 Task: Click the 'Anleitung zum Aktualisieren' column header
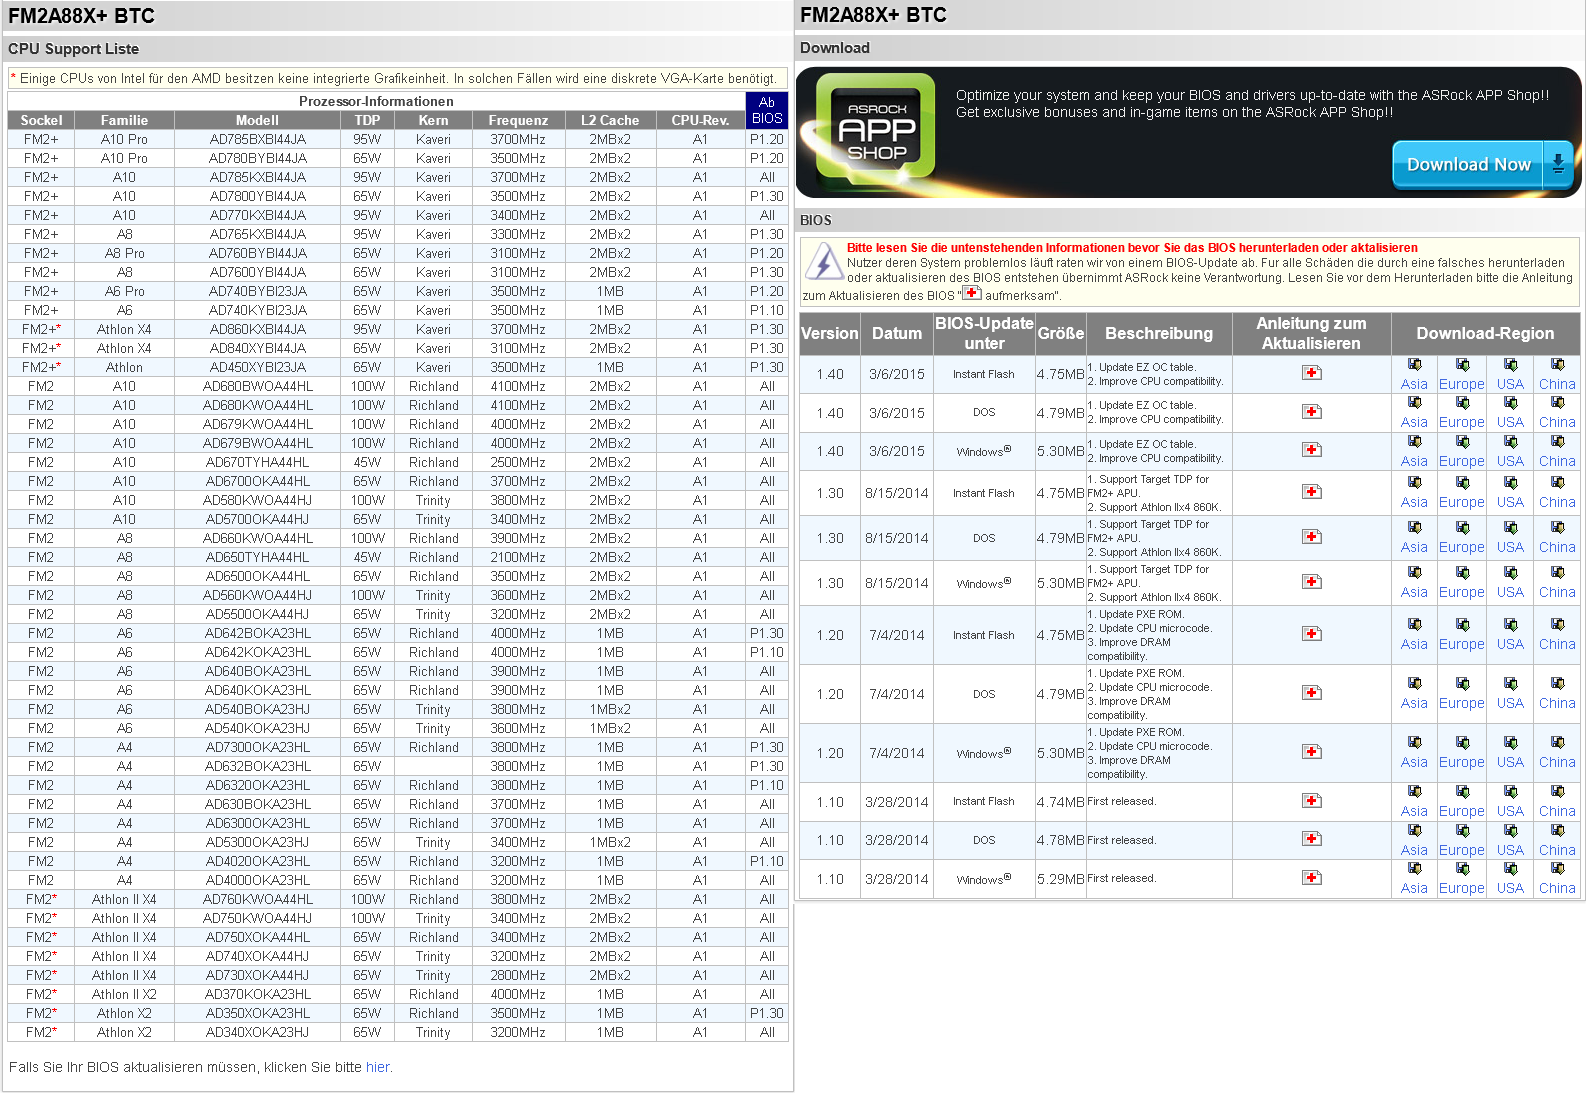click(1311, 334)
